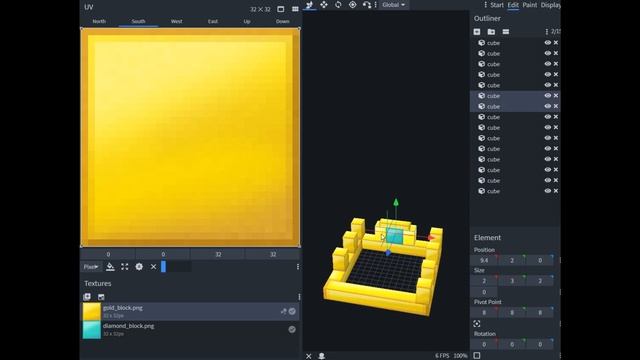640x360 pixels.
Task: Select the tenth cube in Outliner
Action: [515, 138]
